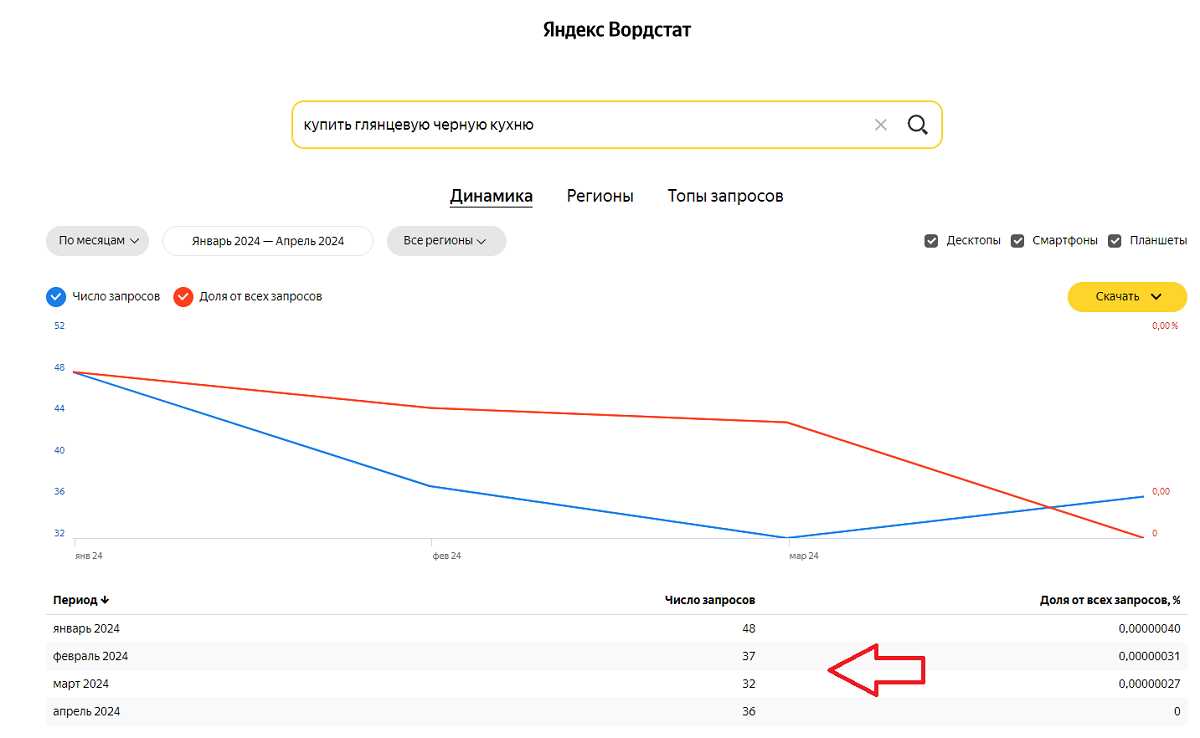Toggle the blue Число запросов series checkmark
Viewport: 1200px width, 738px height.
point(56,297)
